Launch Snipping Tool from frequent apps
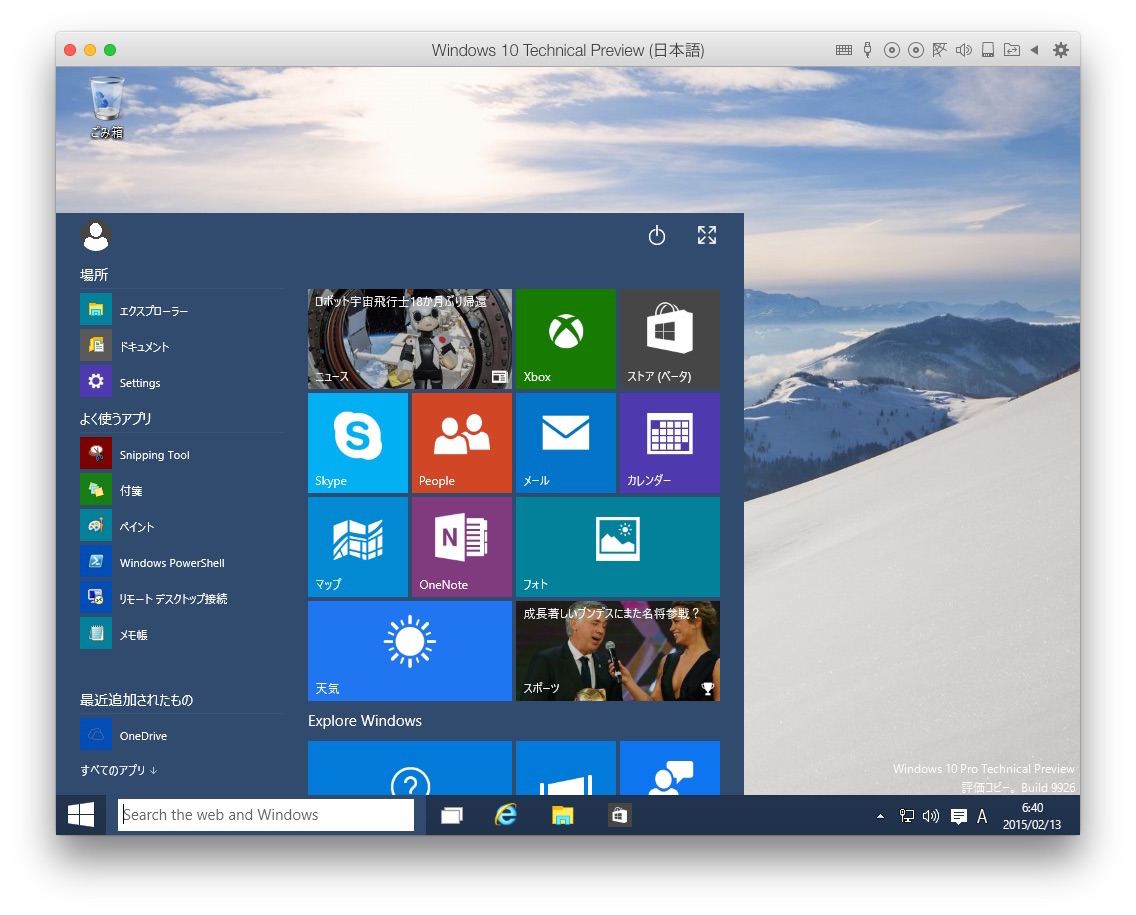The image size is (1136, 915). tap(181, 454)
